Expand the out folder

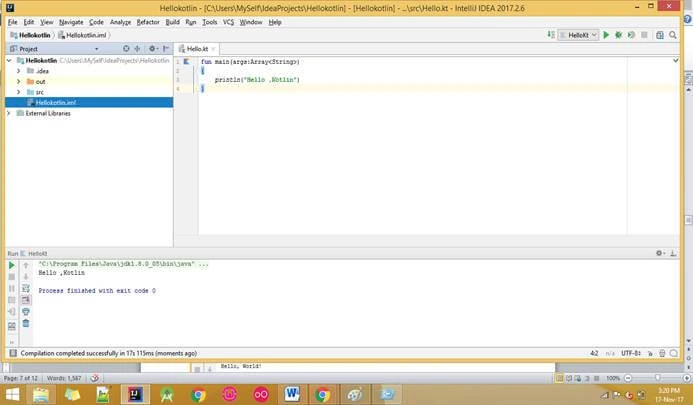coord(19,81)
